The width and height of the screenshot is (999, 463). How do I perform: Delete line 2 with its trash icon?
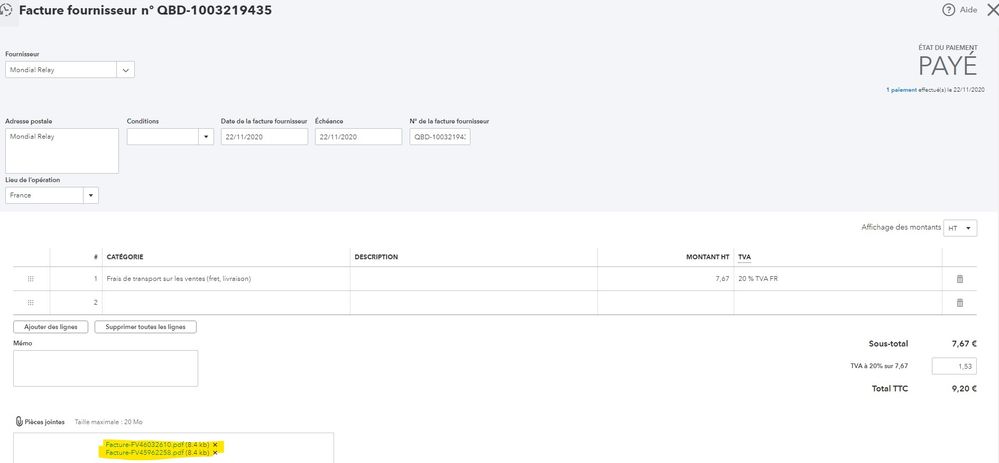pyautogui.click(x=960, y=303)
